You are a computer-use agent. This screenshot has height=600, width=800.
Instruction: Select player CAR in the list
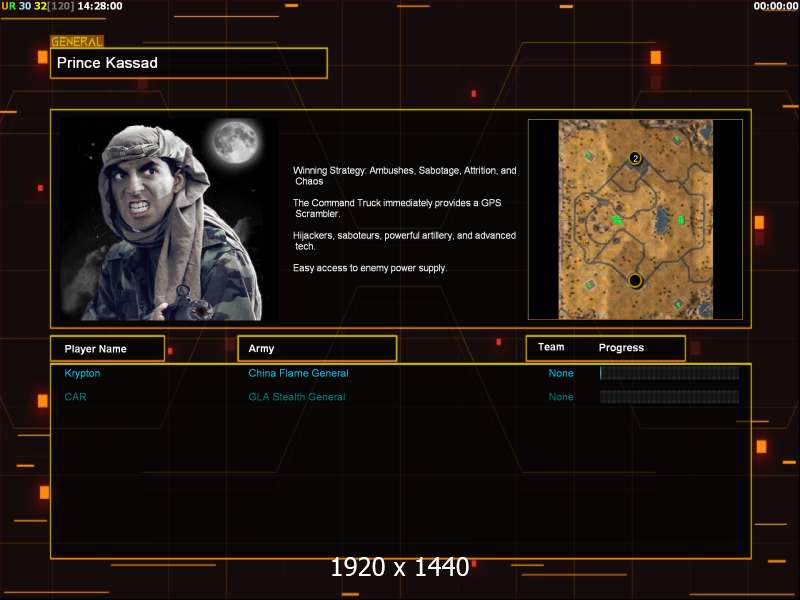[75, 397]
